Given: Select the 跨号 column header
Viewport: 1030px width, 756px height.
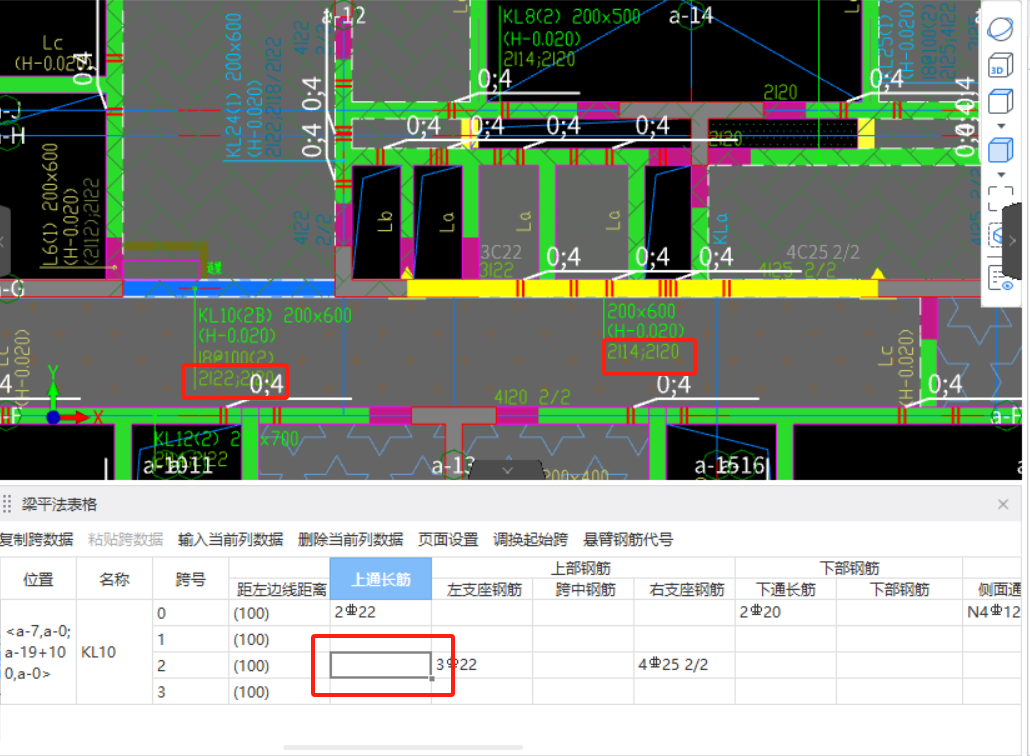Looking at the screenshot, I should tap(190, 579).
